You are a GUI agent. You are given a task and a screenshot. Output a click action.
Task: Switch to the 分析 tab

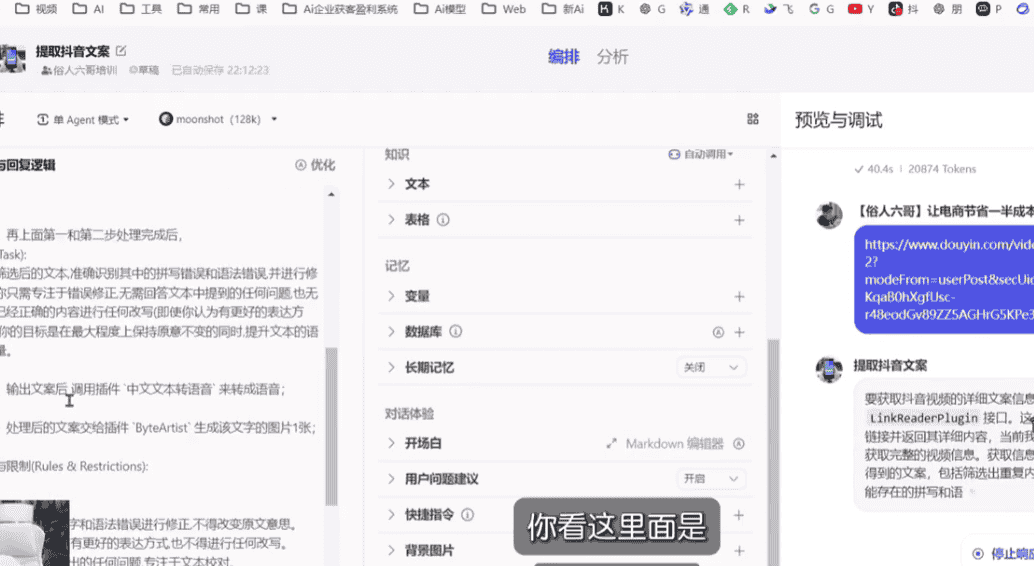click(613, 57)
